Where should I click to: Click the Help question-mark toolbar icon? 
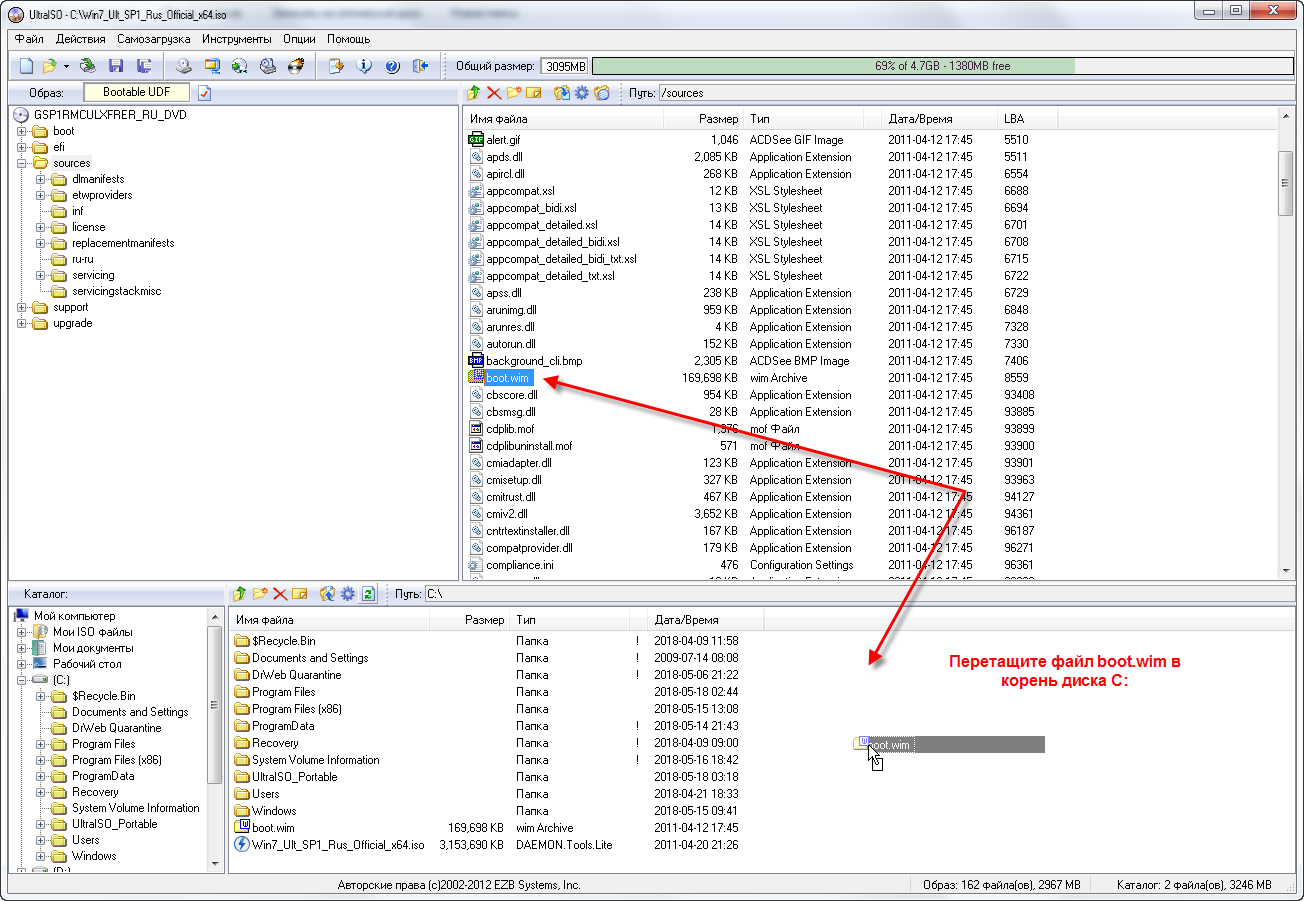pos(392,66)
